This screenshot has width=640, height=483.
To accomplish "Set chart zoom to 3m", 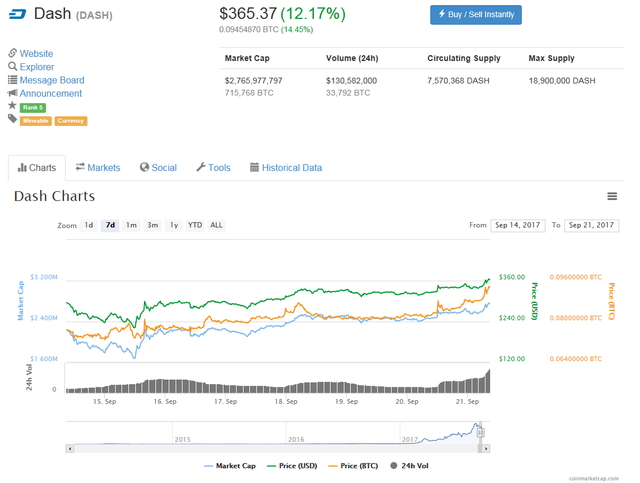I will pos(153,225).
